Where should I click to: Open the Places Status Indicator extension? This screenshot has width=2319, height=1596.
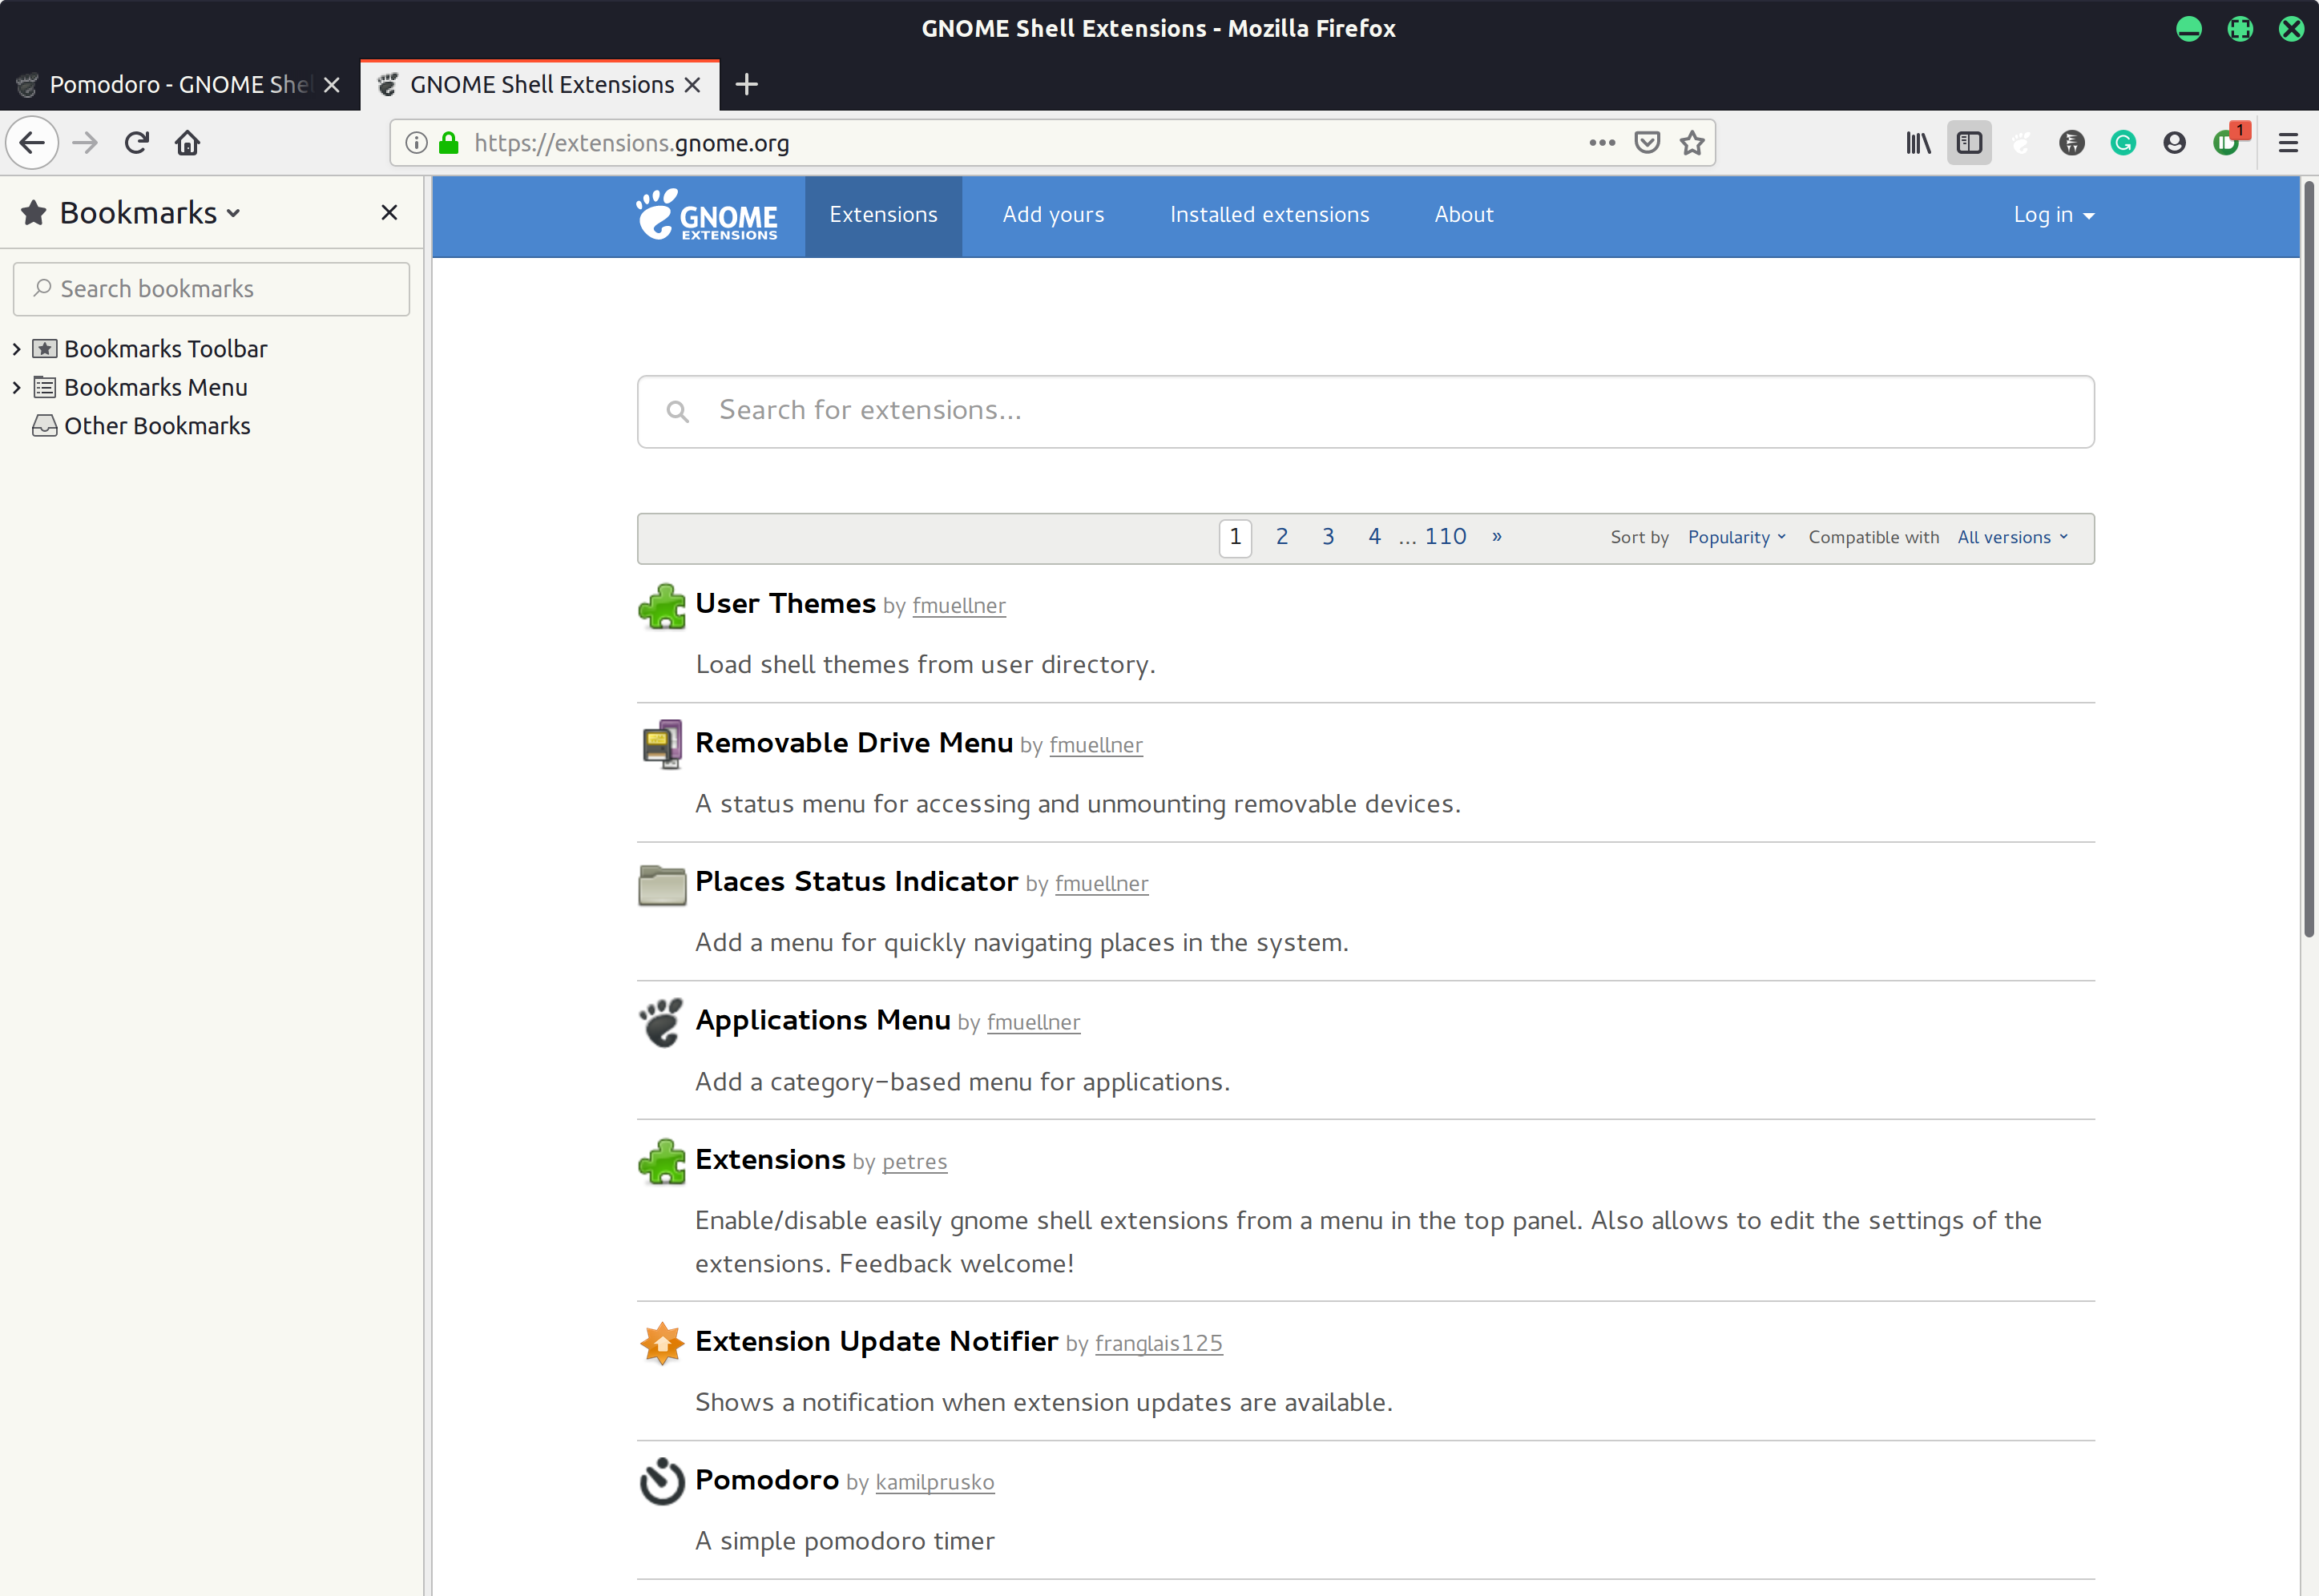click(856, 882)
